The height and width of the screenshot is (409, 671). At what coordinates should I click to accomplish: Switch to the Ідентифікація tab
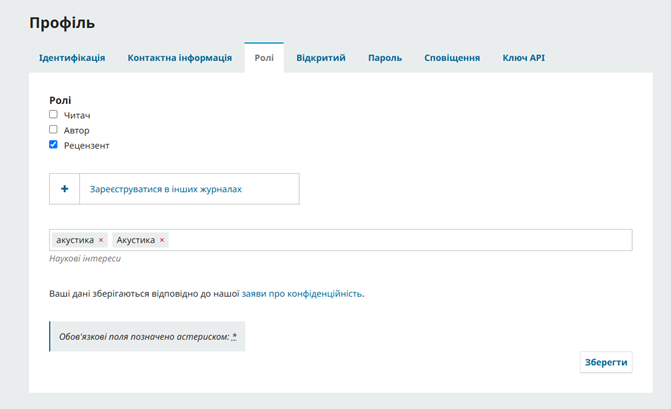(x=72, y=58)
